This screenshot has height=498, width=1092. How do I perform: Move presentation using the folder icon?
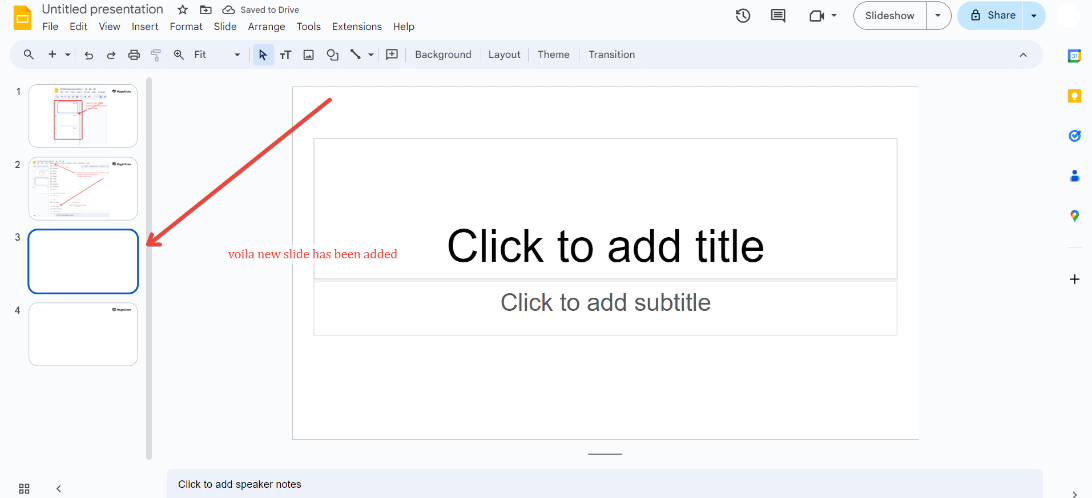(x=205, y=10)
